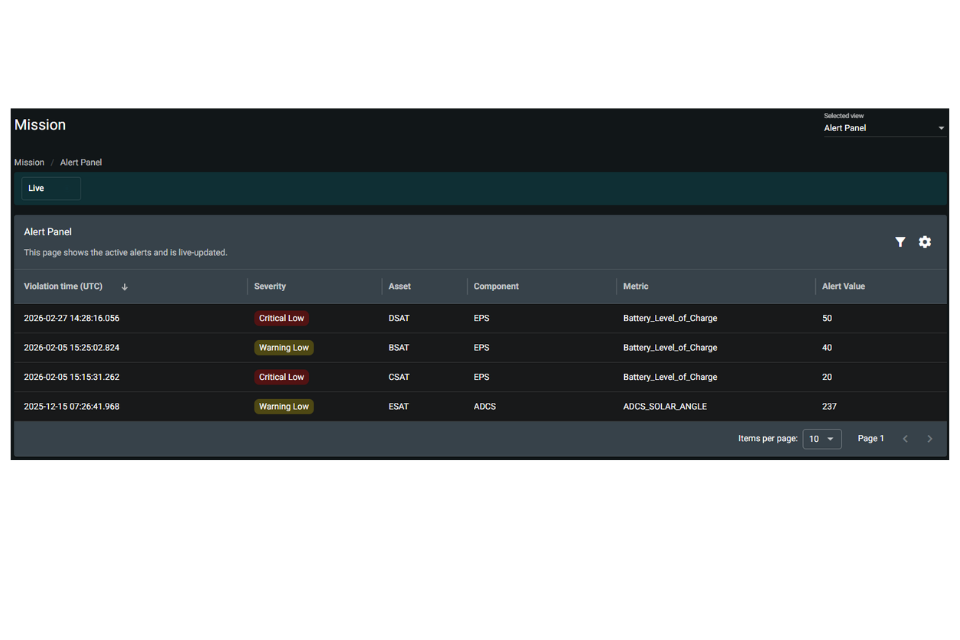Open Alert Panel settings gear

924,242
